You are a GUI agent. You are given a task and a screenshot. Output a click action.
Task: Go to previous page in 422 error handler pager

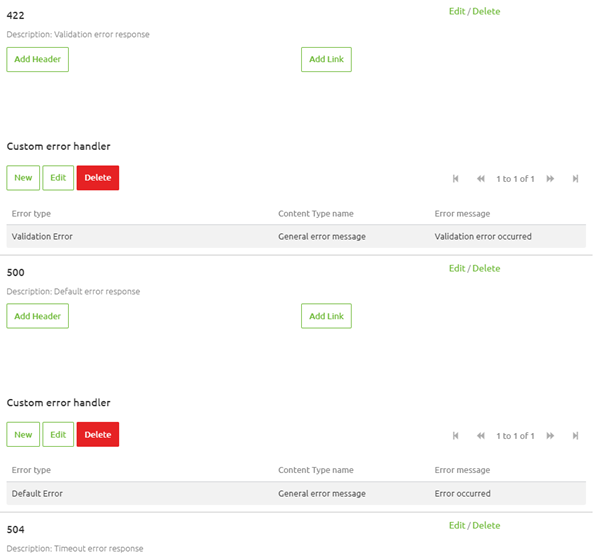481,179
